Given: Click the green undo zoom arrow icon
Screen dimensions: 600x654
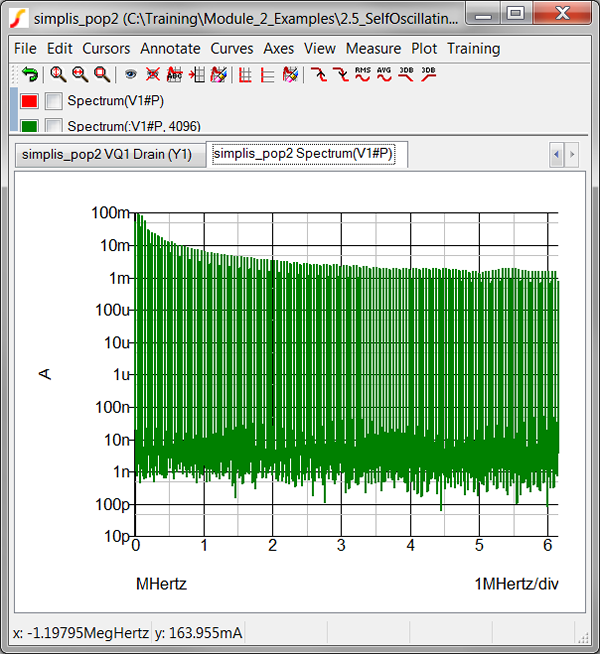Looking at the screenshot, I should pos(30,74).
